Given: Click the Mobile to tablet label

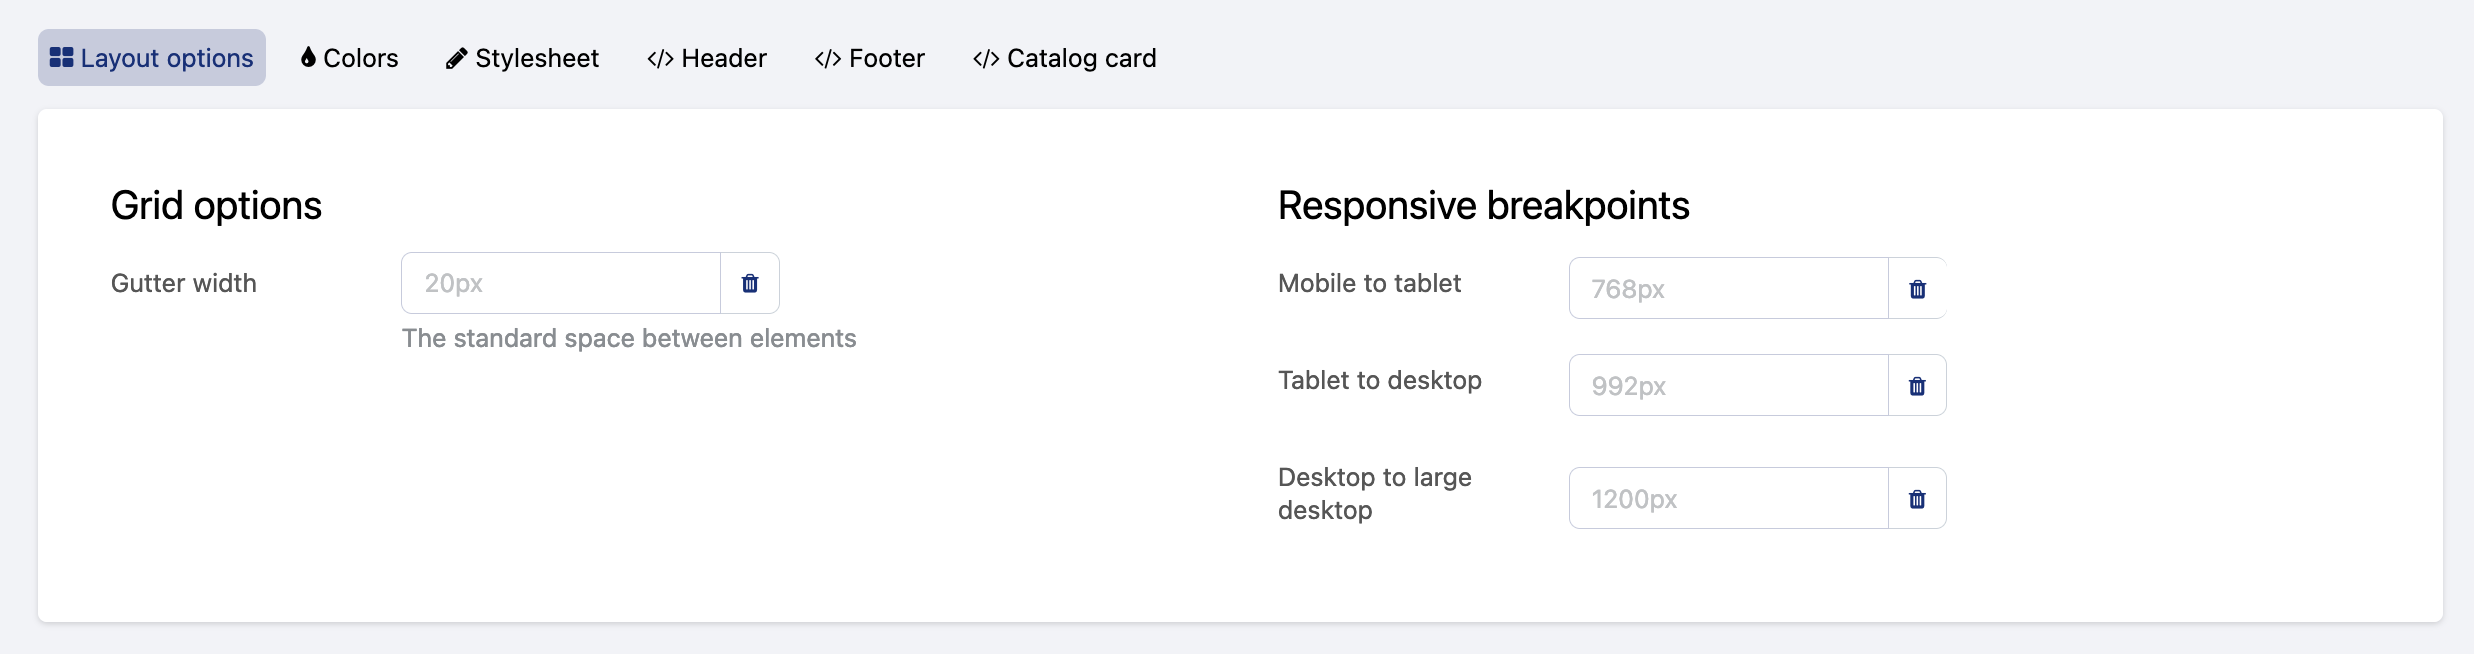Looking at the screenshot, I should [x=1369, y=283].
